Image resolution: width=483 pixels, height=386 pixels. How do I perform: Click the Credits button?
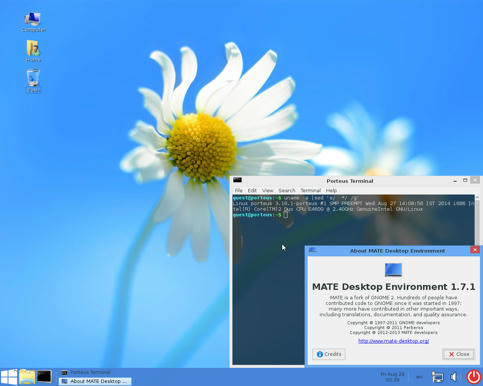329,354
